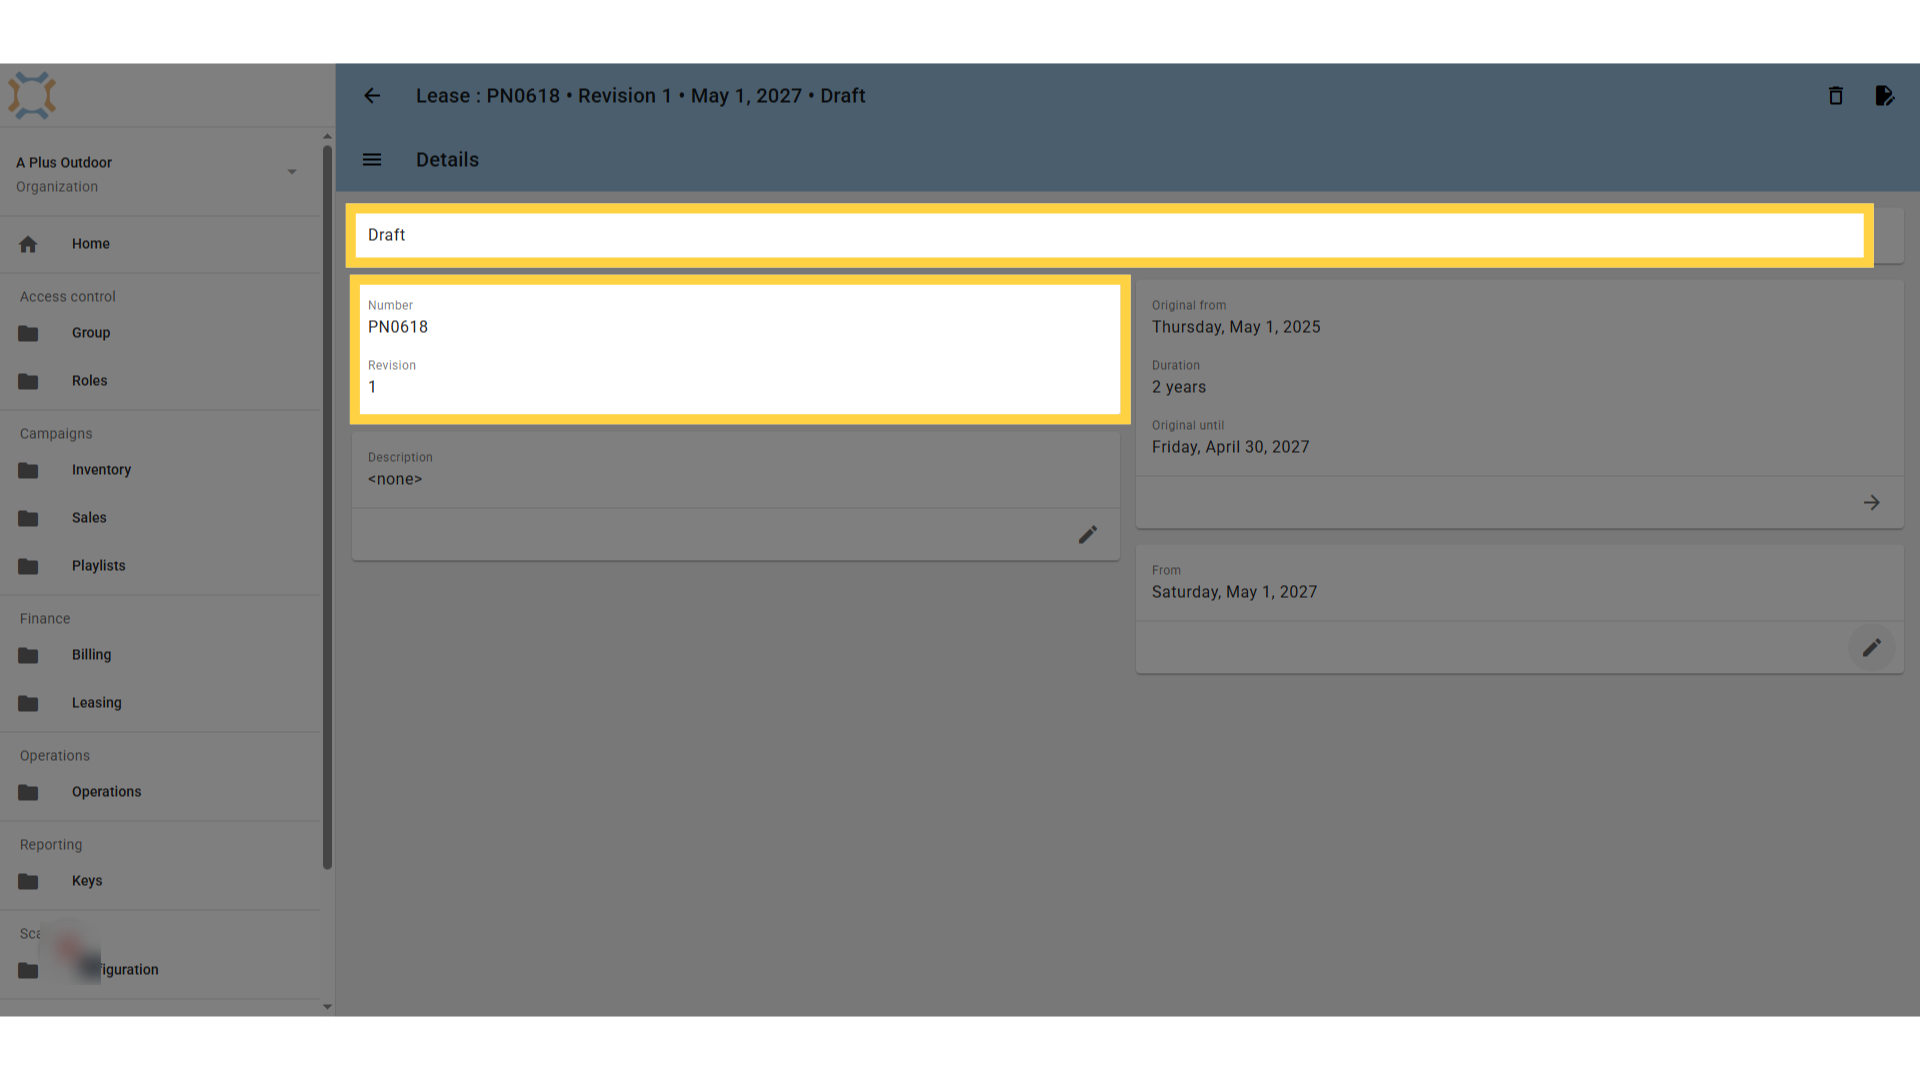Image resolution: width=1920 pixels, height=1080 pixels.
Task: Edit the From date with pencil icon
Action: point(1872,648)
